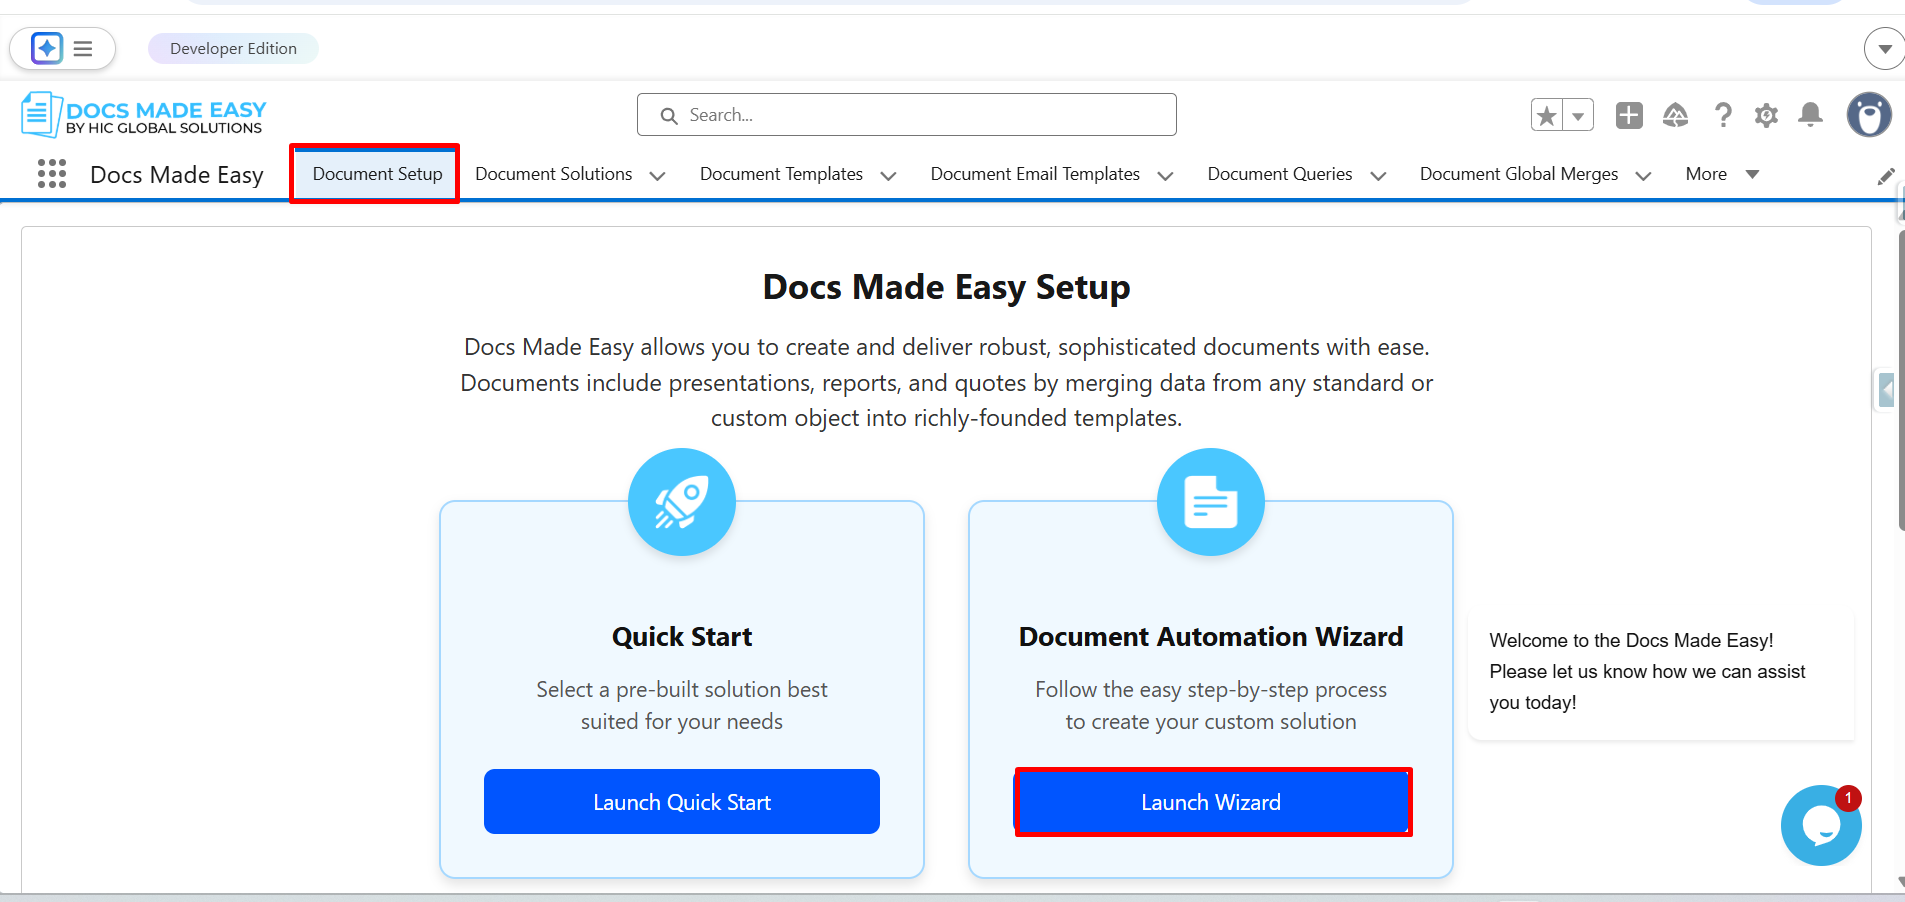Open the user profile avatar
The image size is (1905, 902).
tap(1869, 115)
